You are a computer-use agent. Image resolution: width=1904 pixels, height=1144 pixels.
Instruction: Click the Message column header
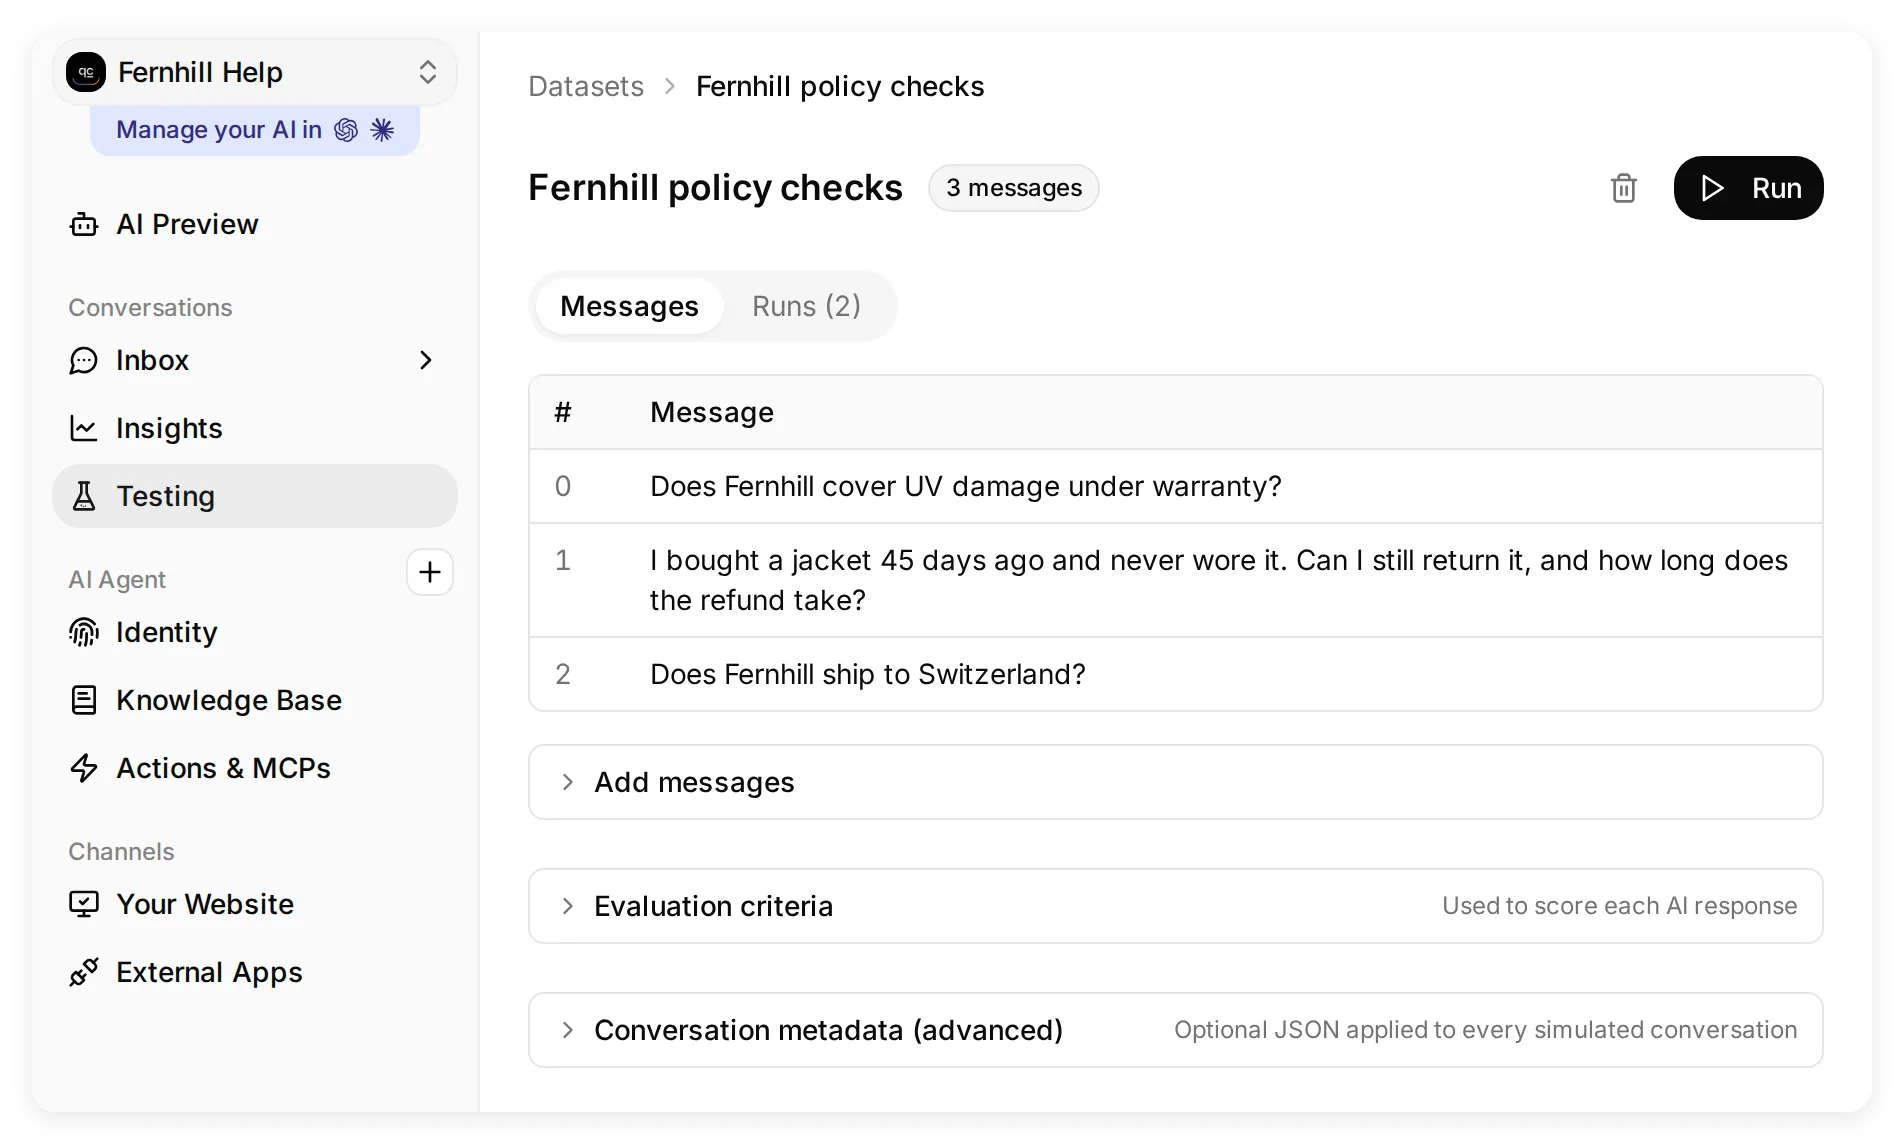[712, 412]
